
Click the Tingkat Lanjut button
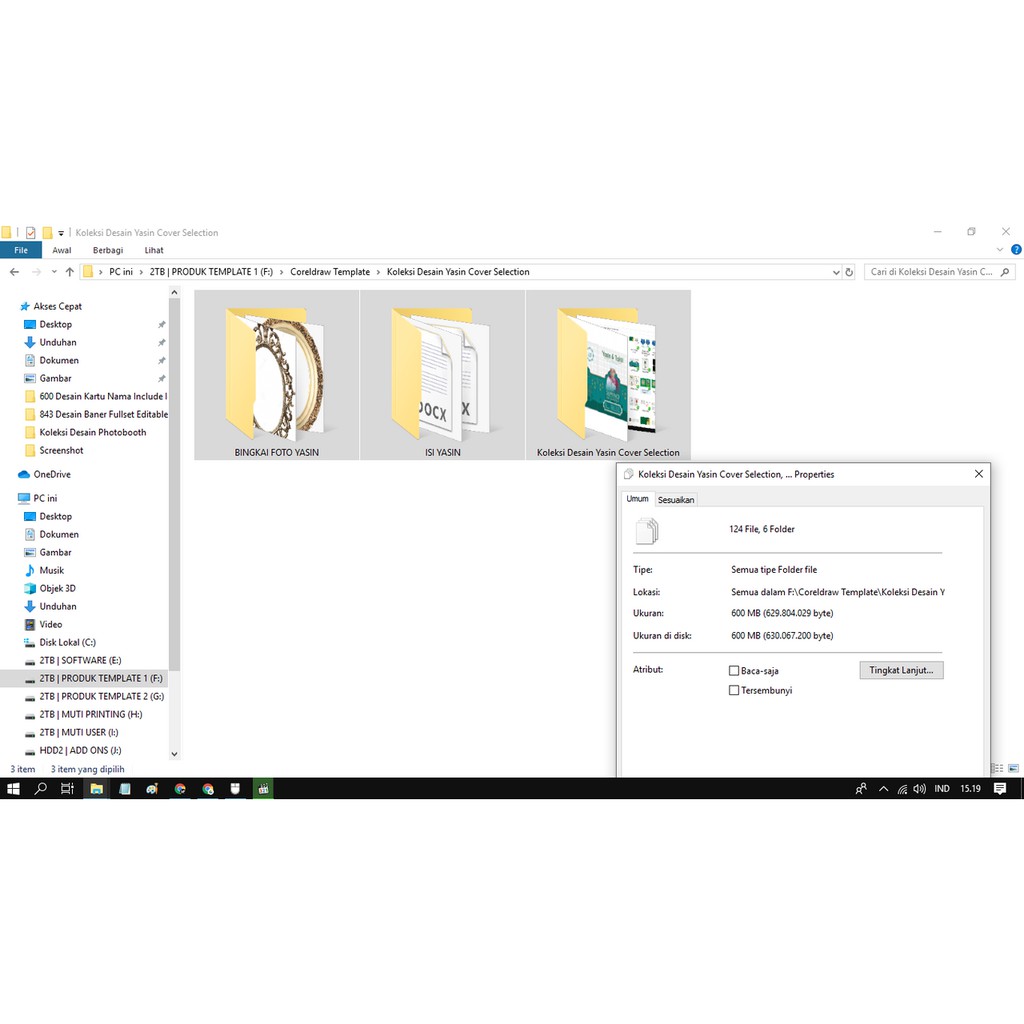click(x=900, y=670)
